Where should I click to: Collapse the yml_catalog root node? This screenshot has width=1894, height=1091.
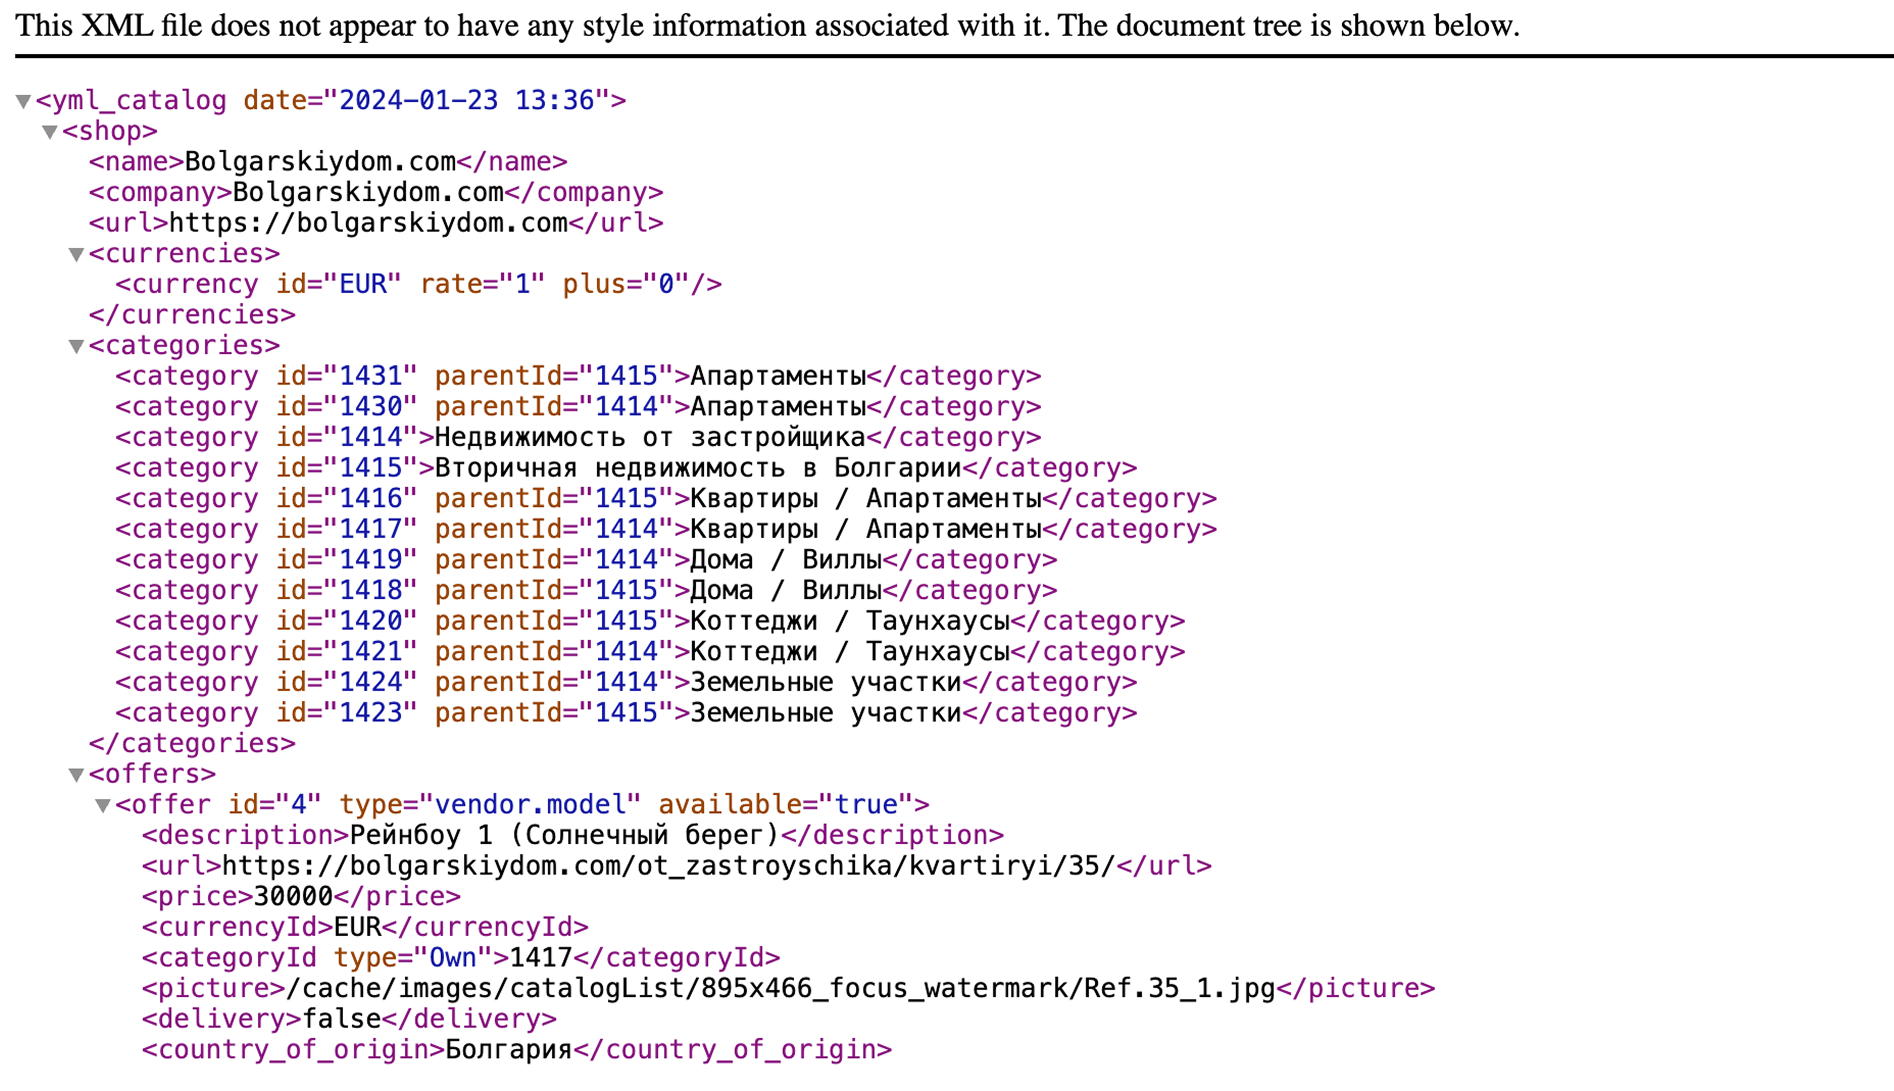[24, 101]
